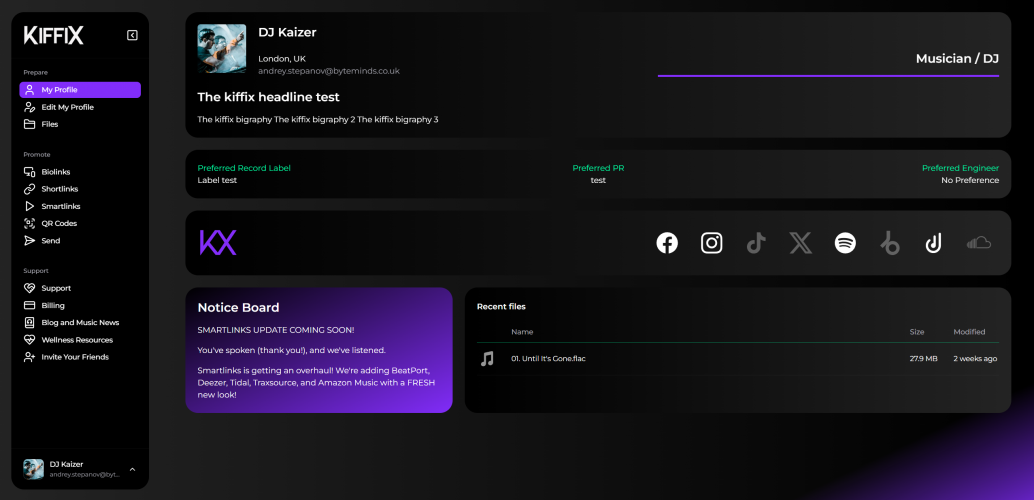Click the 'London, UK' location text
Image resolution: width=1034 pixels, height=500 pixels.
[x=282, y=59]
